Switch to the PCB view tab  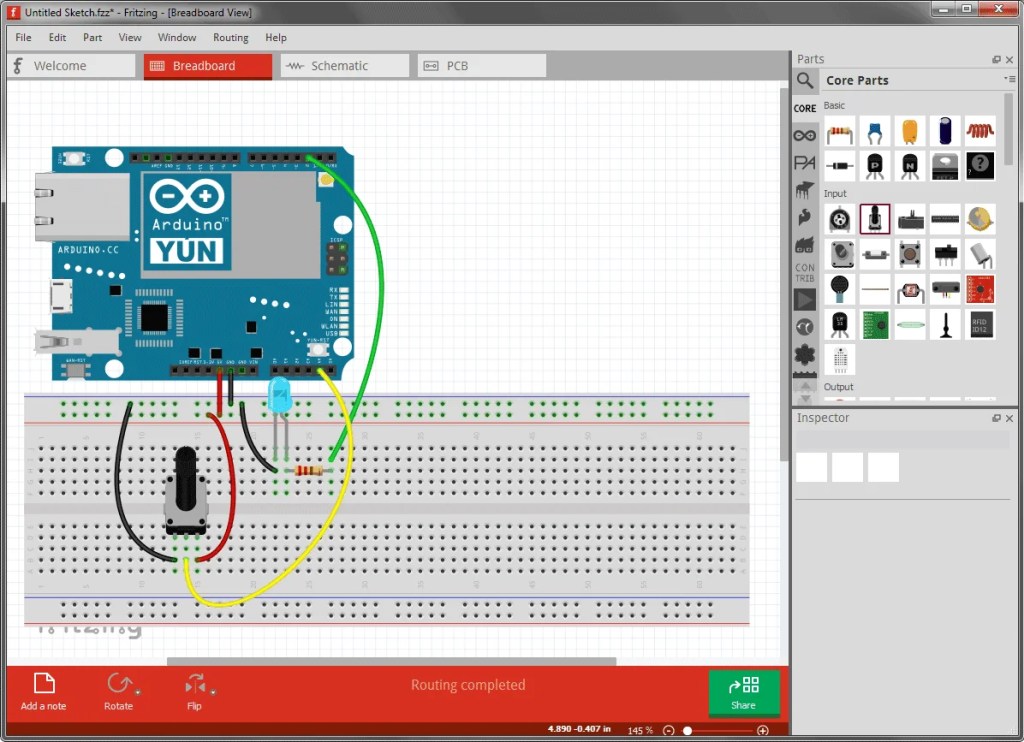[x=481, y=64]
